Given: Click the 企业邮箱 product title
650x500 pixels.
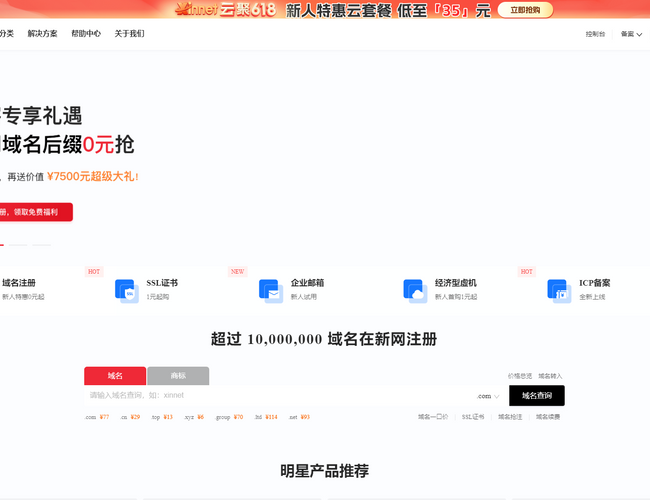Looking at the screenshot, I should coord(307,283).
